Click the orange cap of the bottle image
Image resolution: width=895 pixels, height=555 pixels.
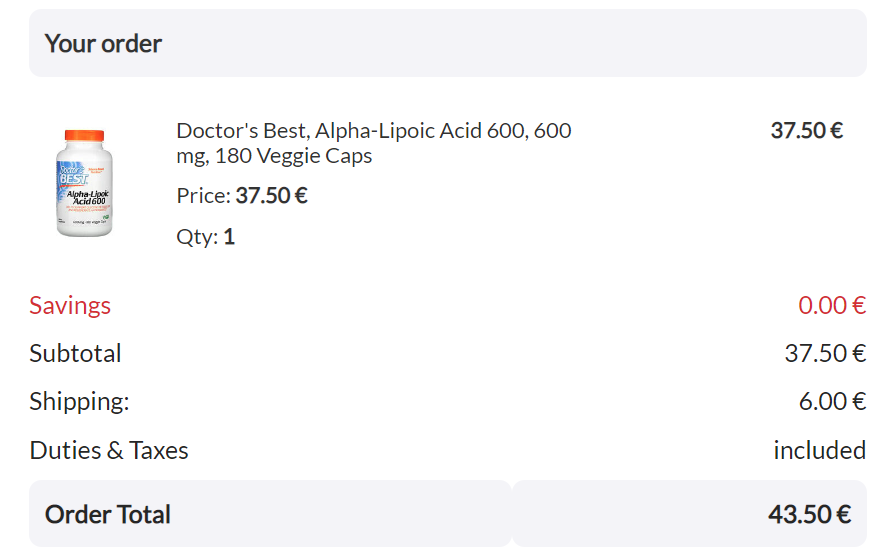click(x=84, y=135)
